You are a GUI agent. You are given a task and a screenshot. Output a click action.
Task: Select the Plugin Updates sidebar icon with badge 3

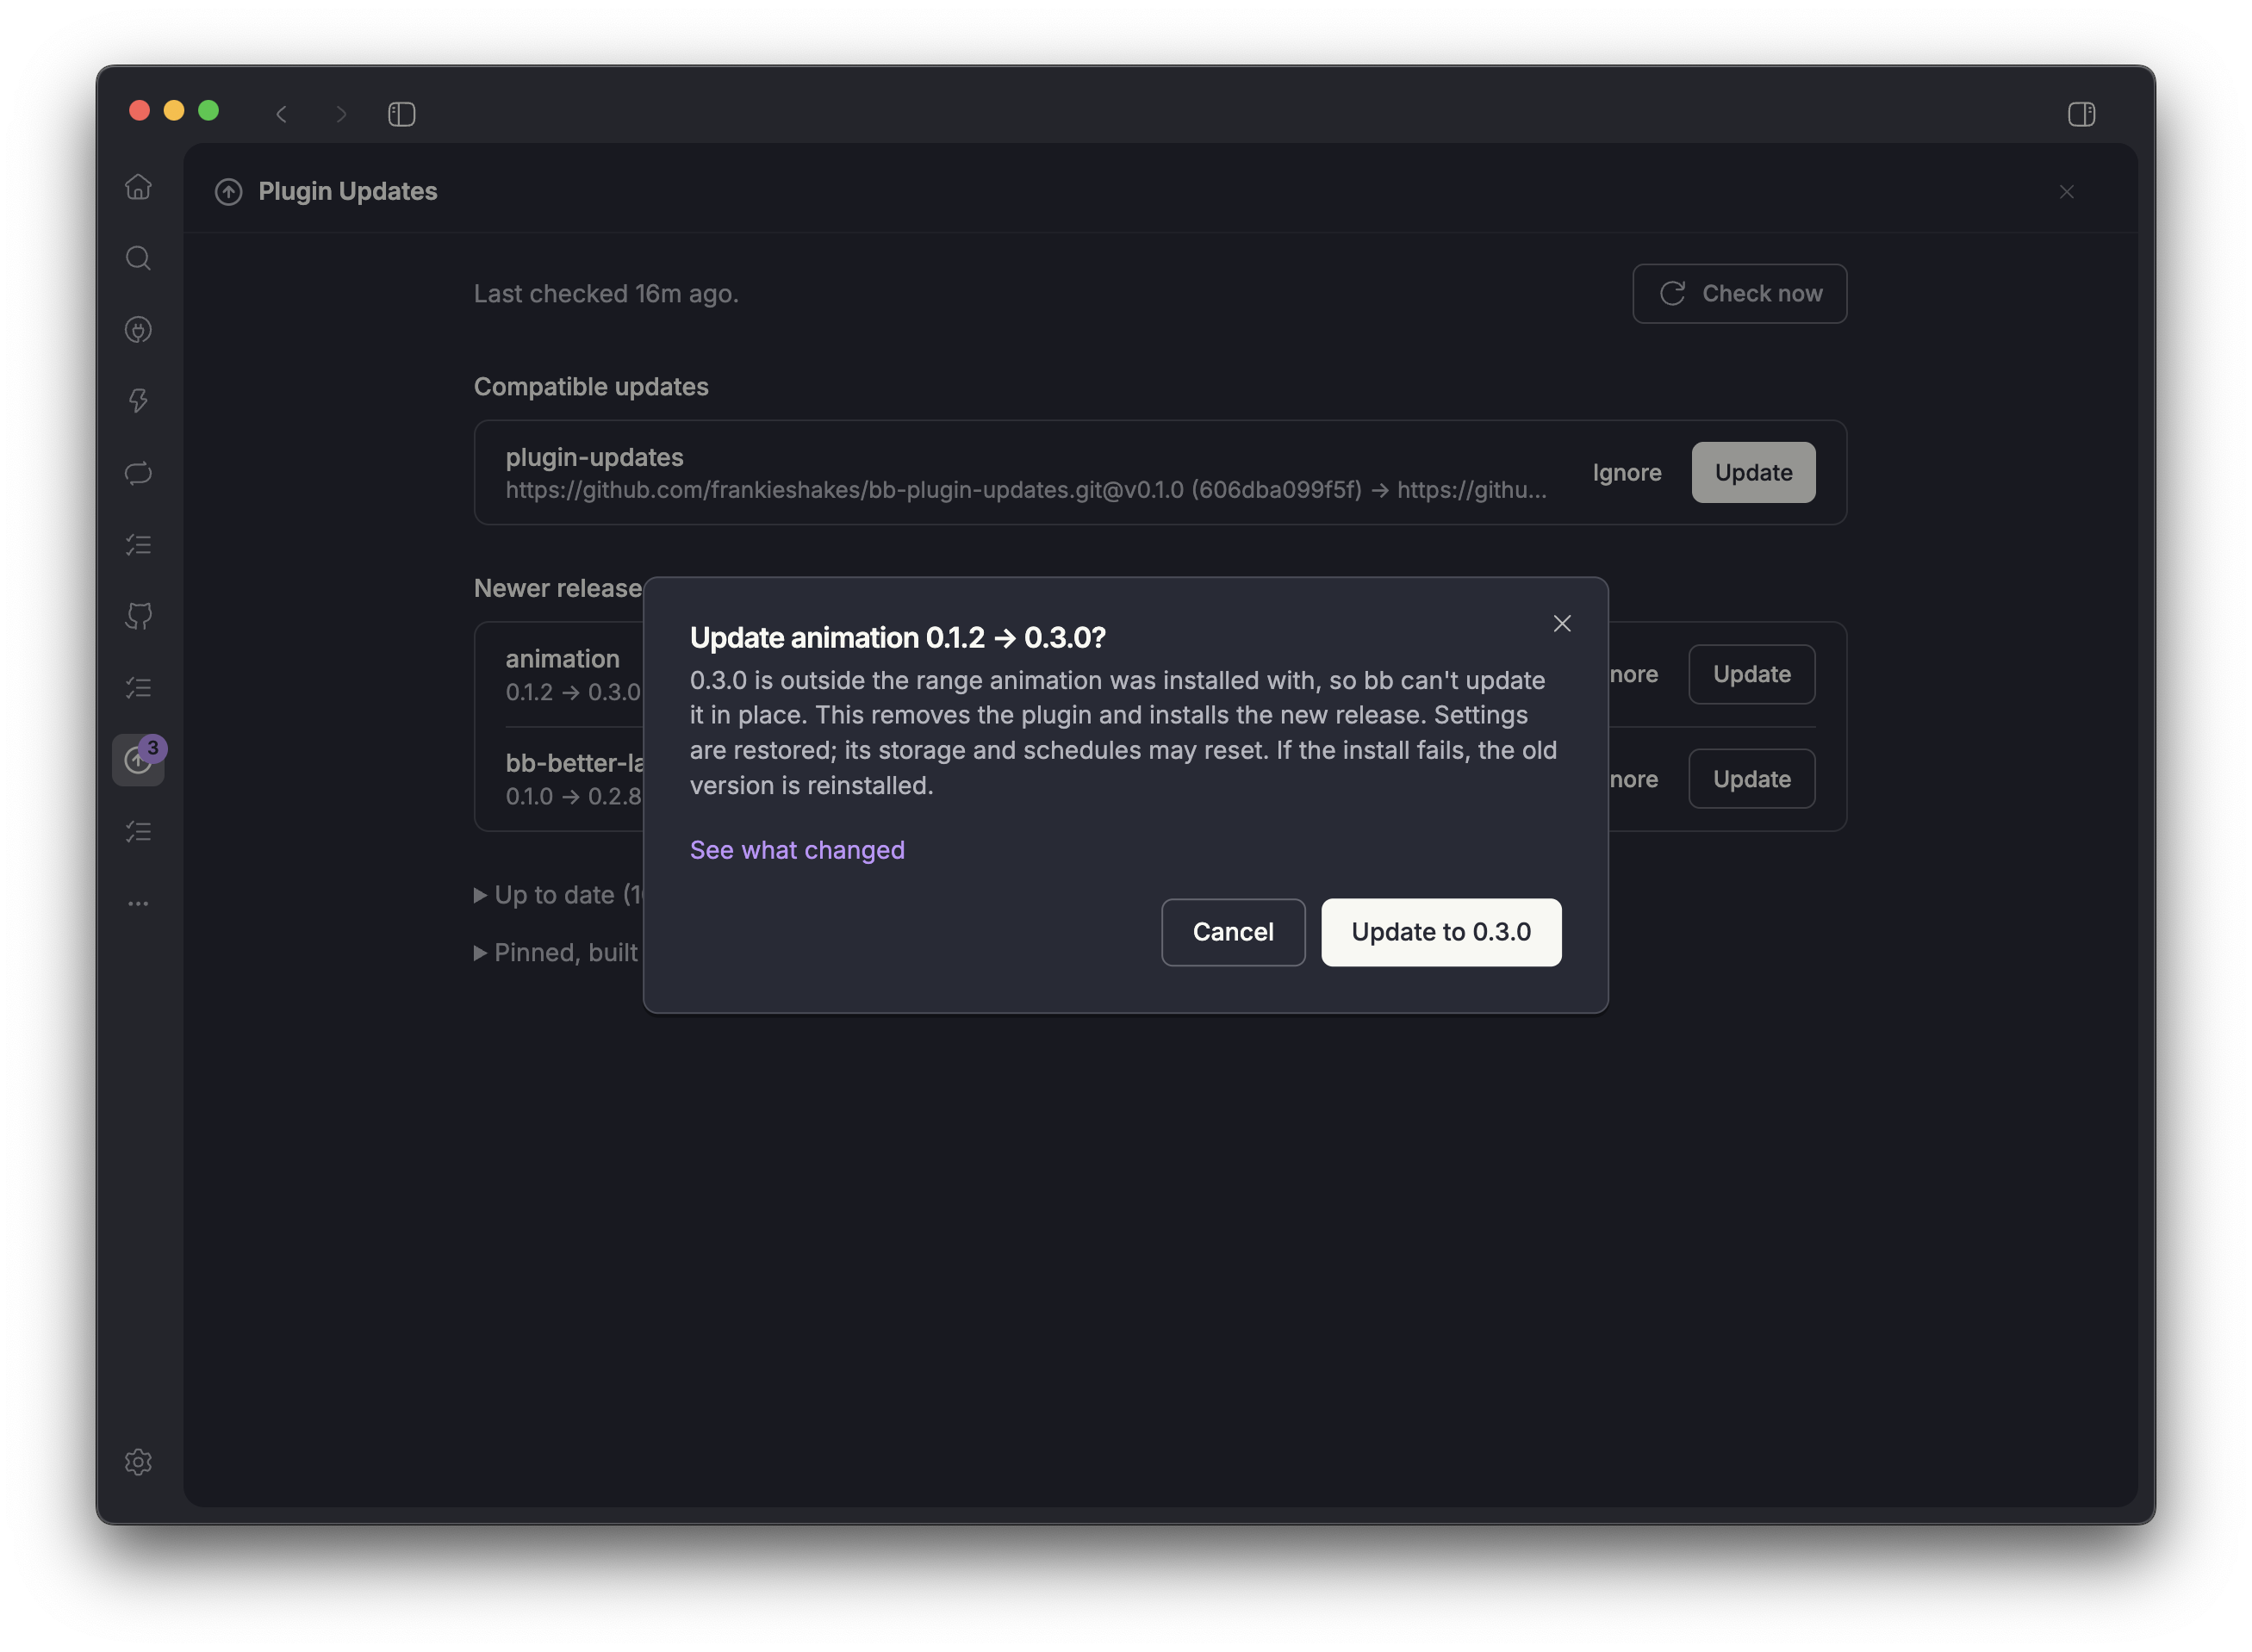(x=138, y=760)
